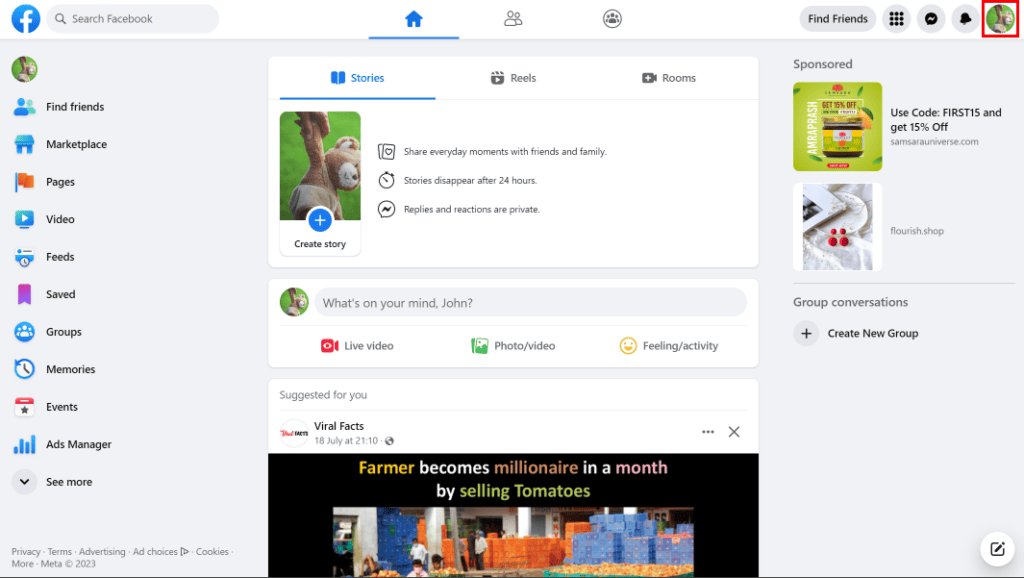Select the Home icon in top navigation
The width and height of the screenshot is (1024, 578).
tap(413, 18)
